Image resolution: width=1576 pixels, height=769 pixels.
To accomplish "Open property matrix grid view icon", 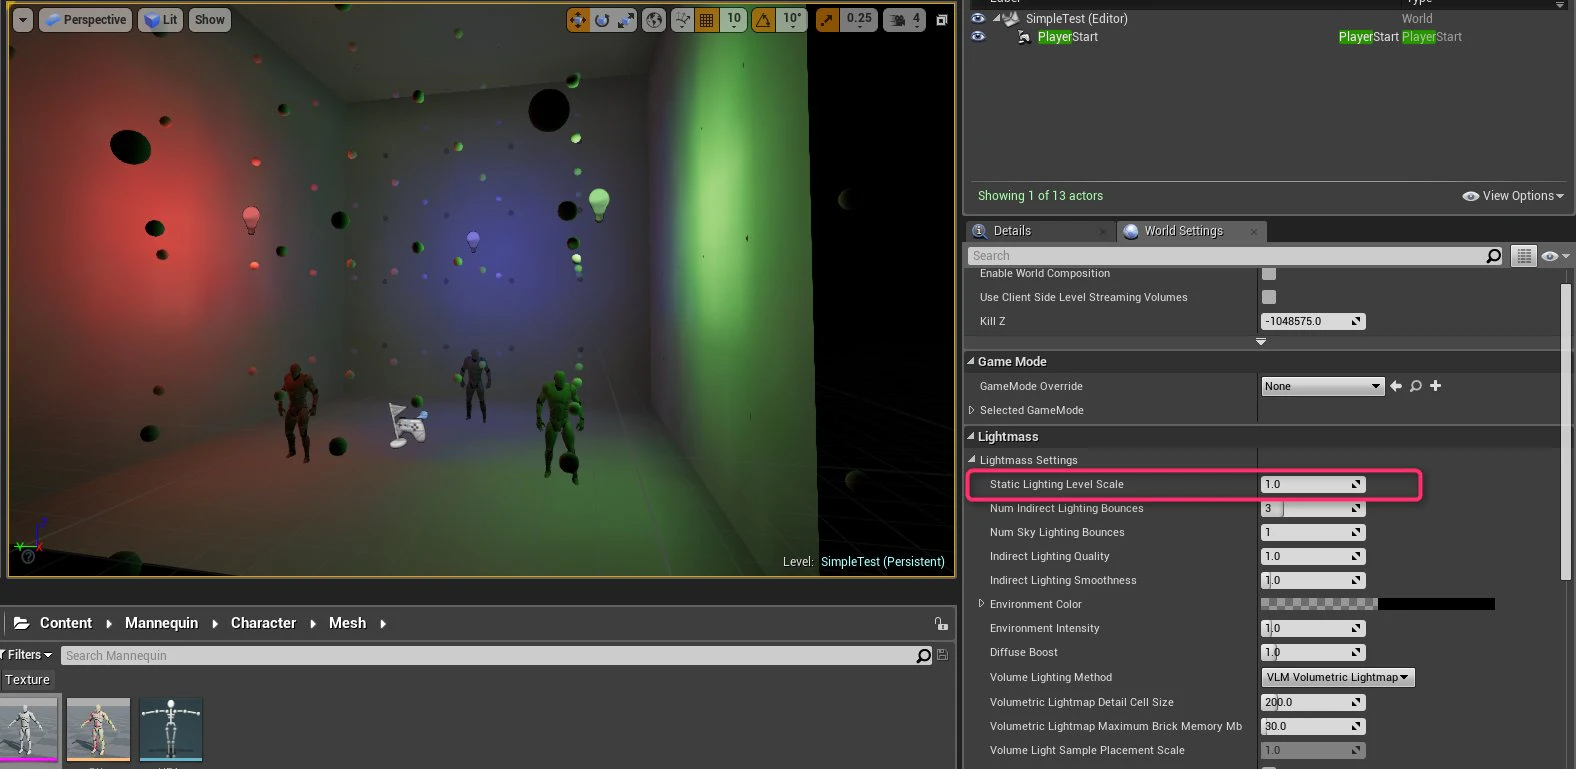I will pyautogui.click(x=1523, y=256).
